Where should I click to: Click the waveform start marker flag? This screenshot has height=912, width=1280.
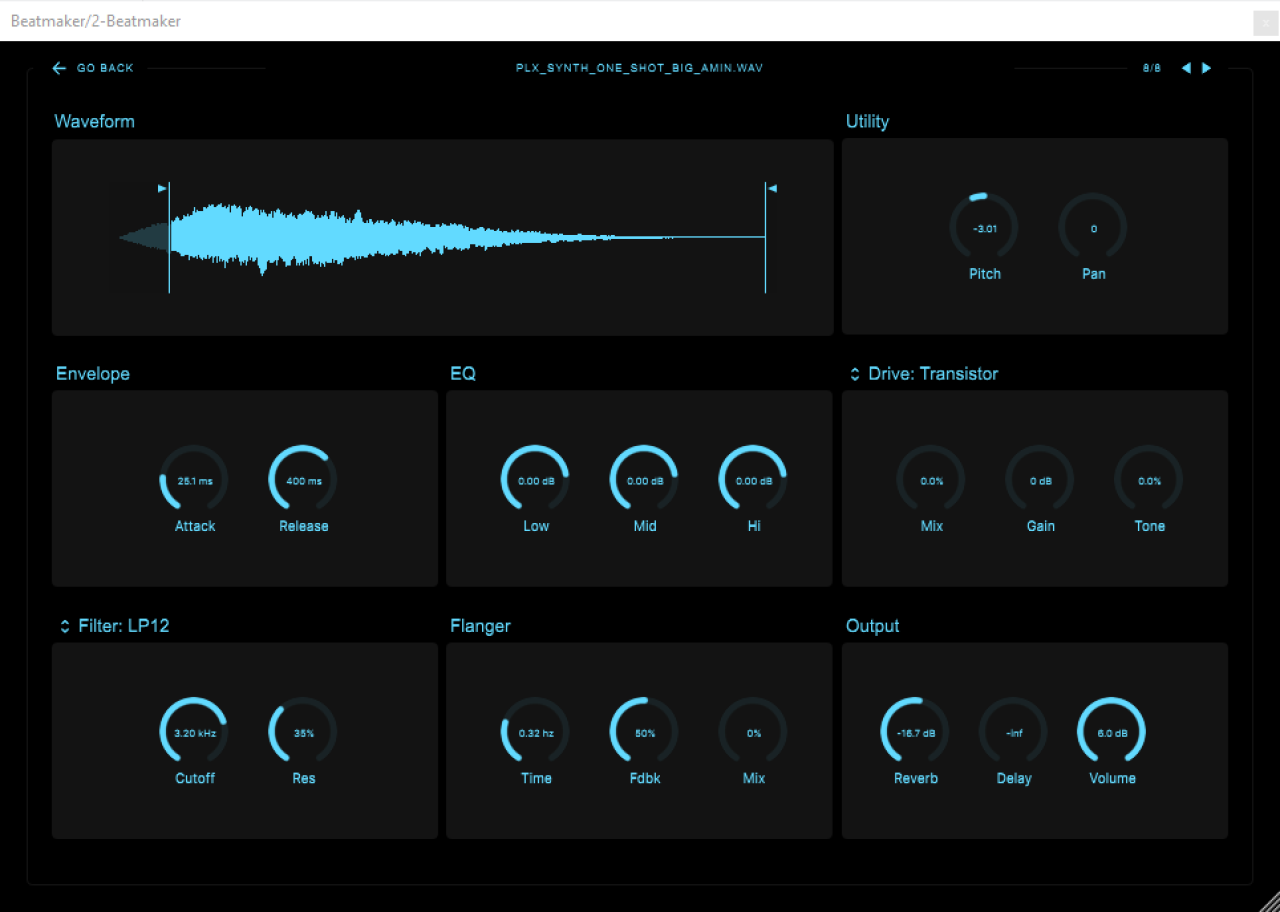163,188
